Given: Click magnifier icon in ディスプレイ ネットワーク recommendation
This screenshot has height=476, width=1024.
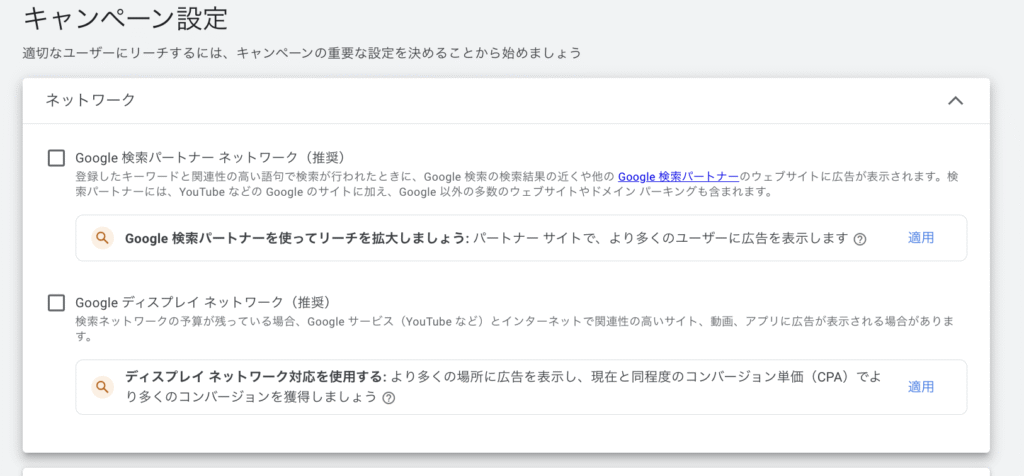Looking at the screenshot, I should 102,387.
